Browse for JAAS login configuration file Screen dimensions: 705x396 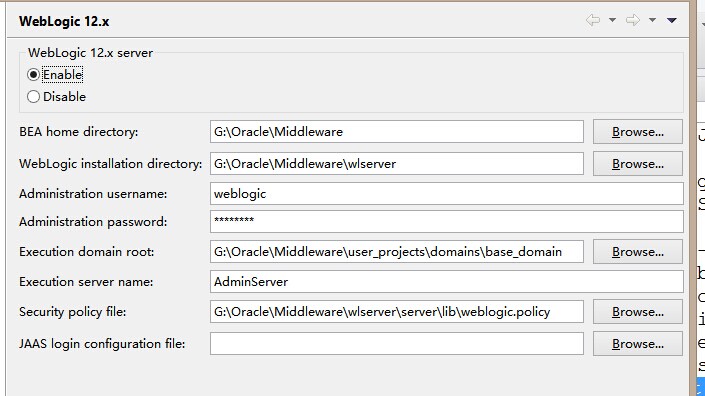[638, 344]
